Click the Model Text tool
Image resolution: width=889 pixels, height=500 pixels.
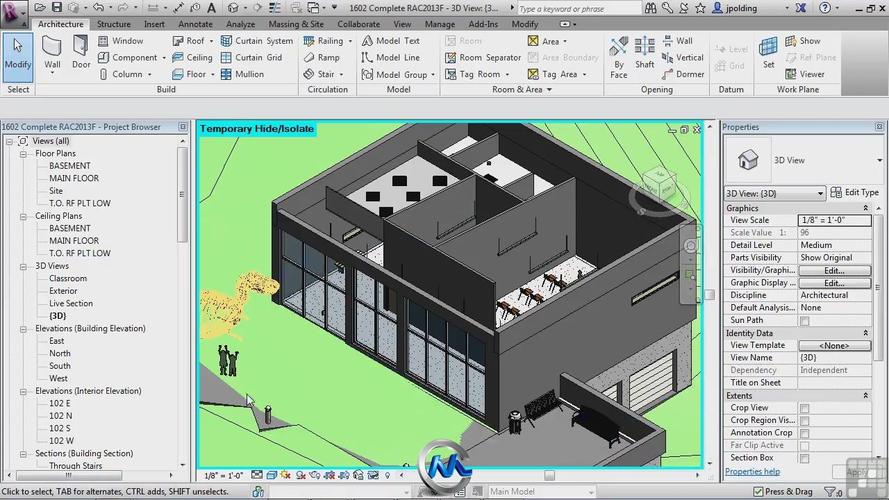[391, 41]
